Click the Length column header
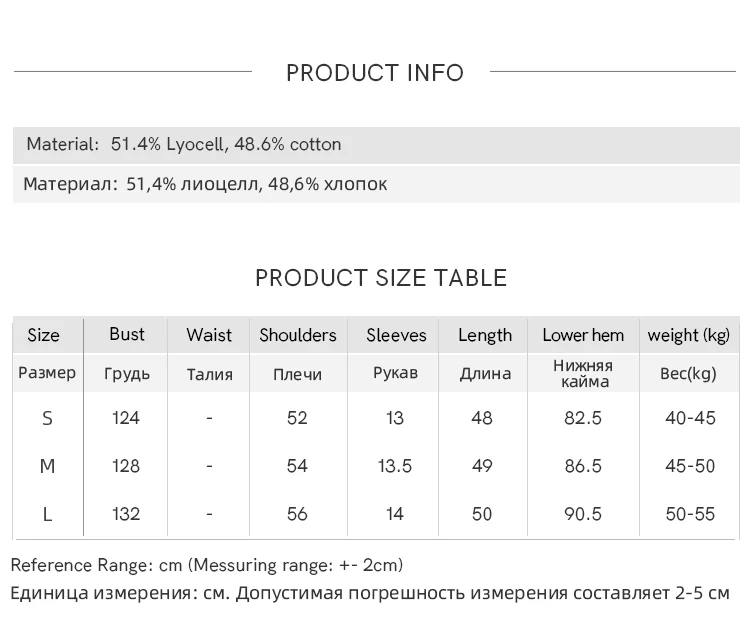Viewport: 750px width, 630px height. pos(485,335)
